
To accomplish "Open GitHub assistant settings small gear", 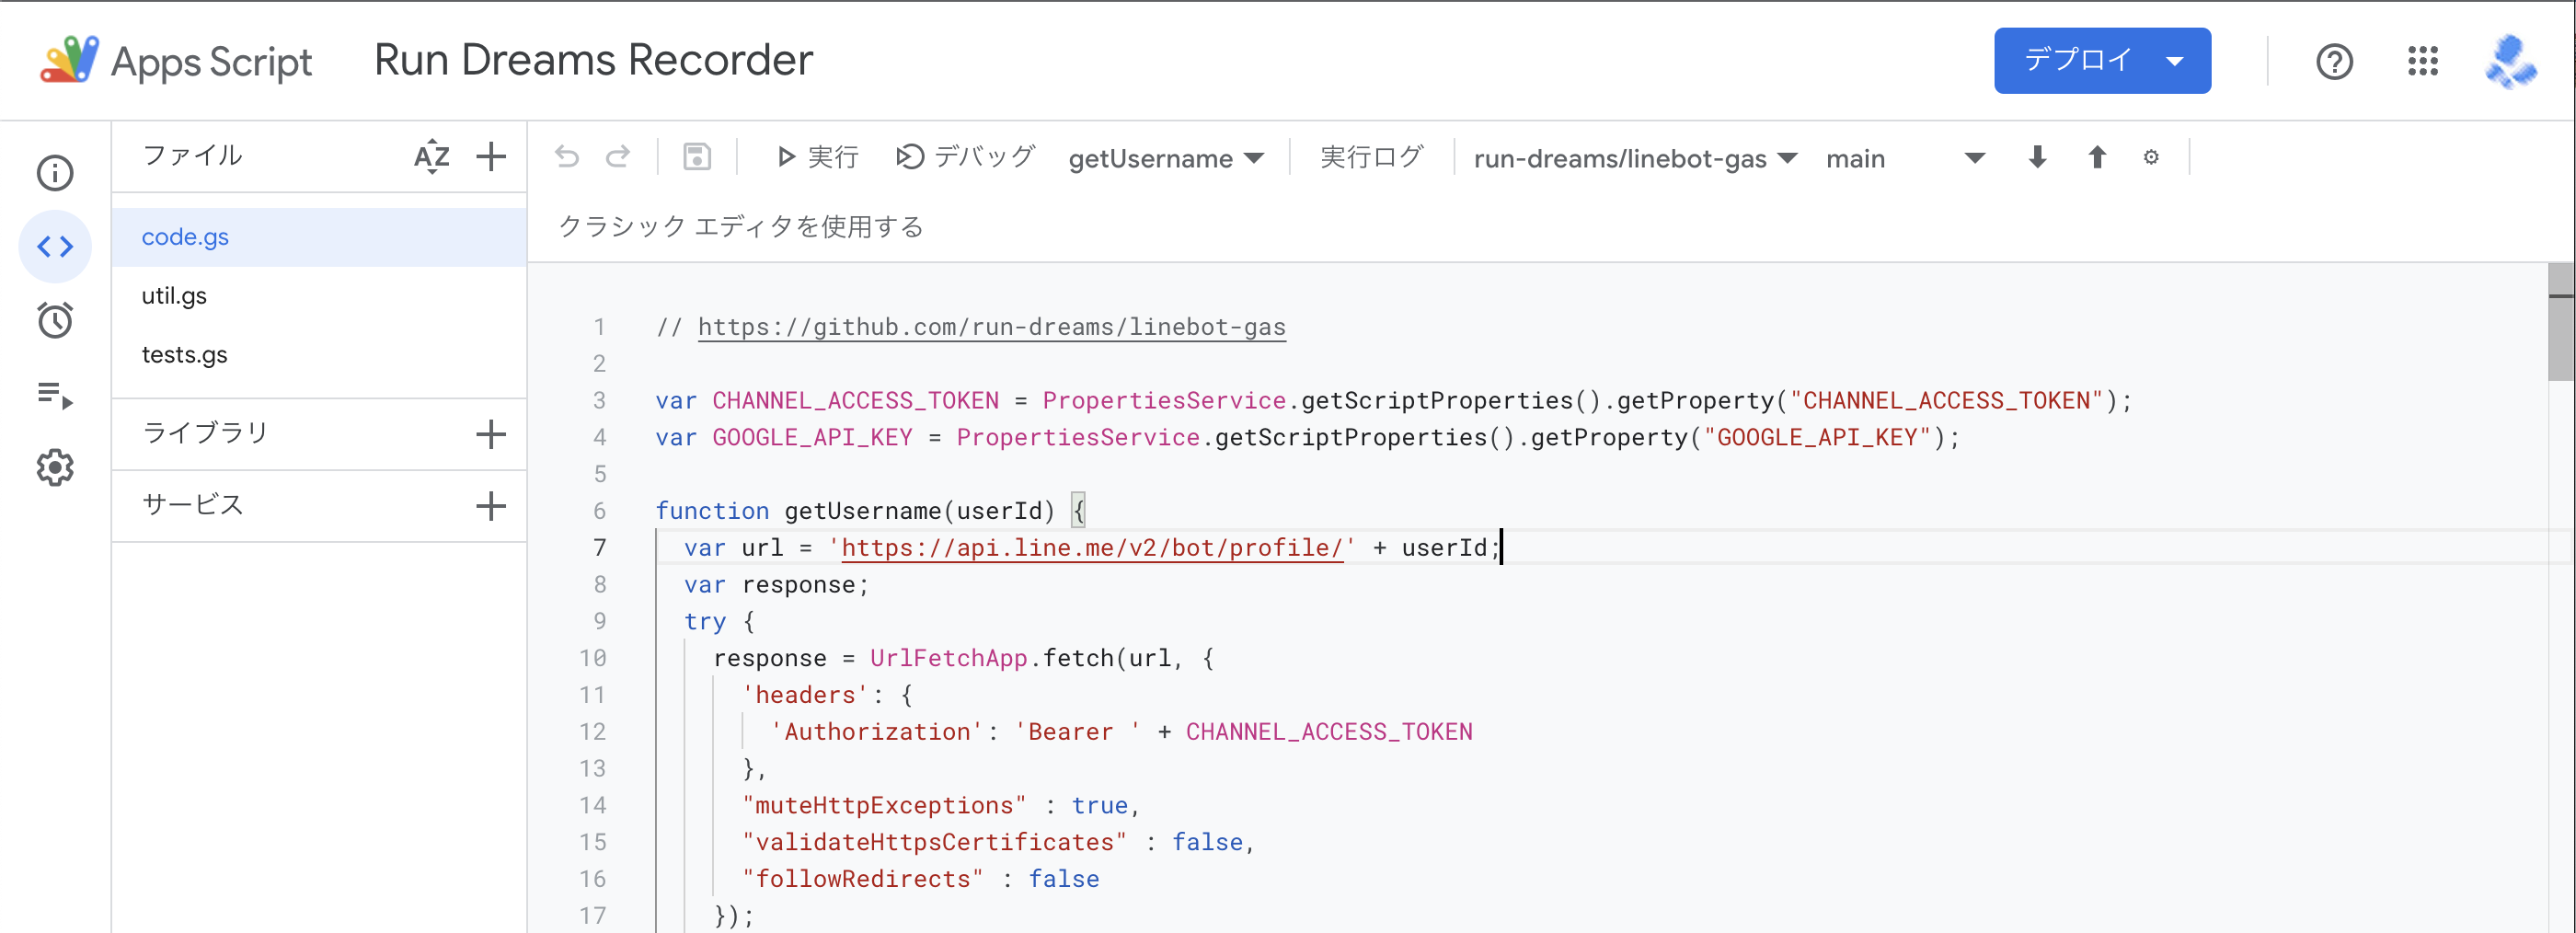I will [2151, 157].
